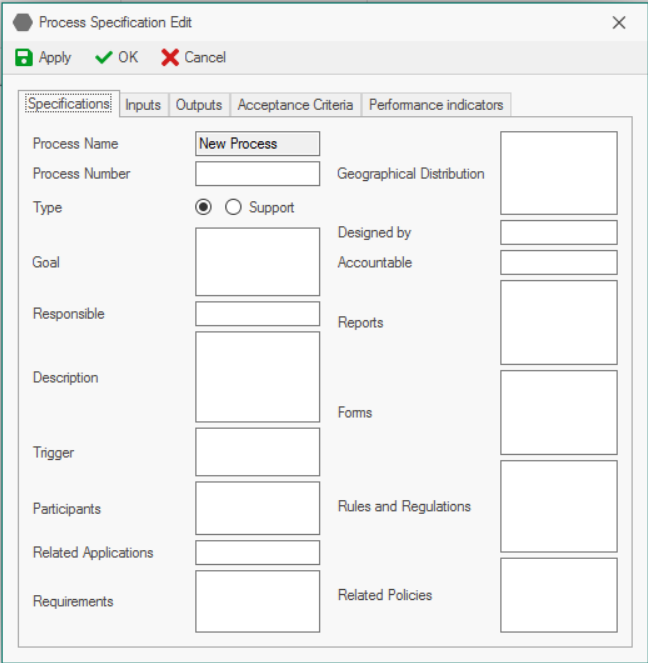Select the Specifications tab
Viewport: 648px width, 663px height.
[69, 104]
